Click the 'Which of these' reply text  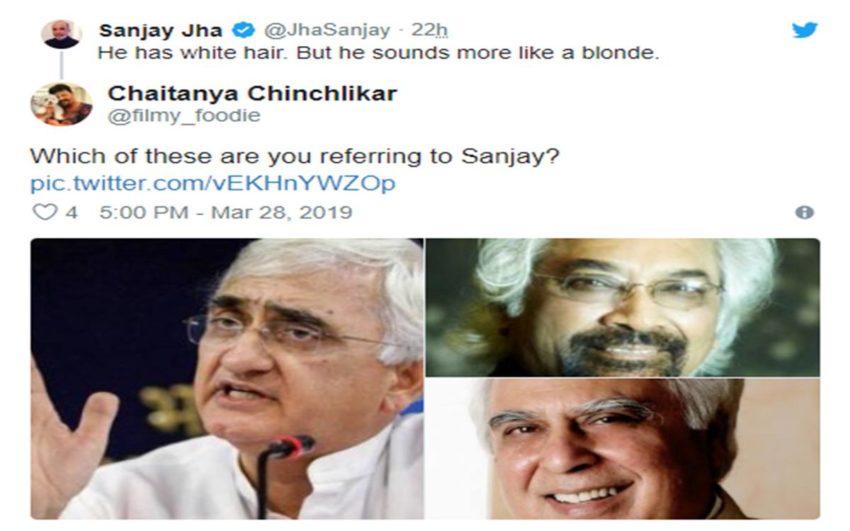[294, 157]
